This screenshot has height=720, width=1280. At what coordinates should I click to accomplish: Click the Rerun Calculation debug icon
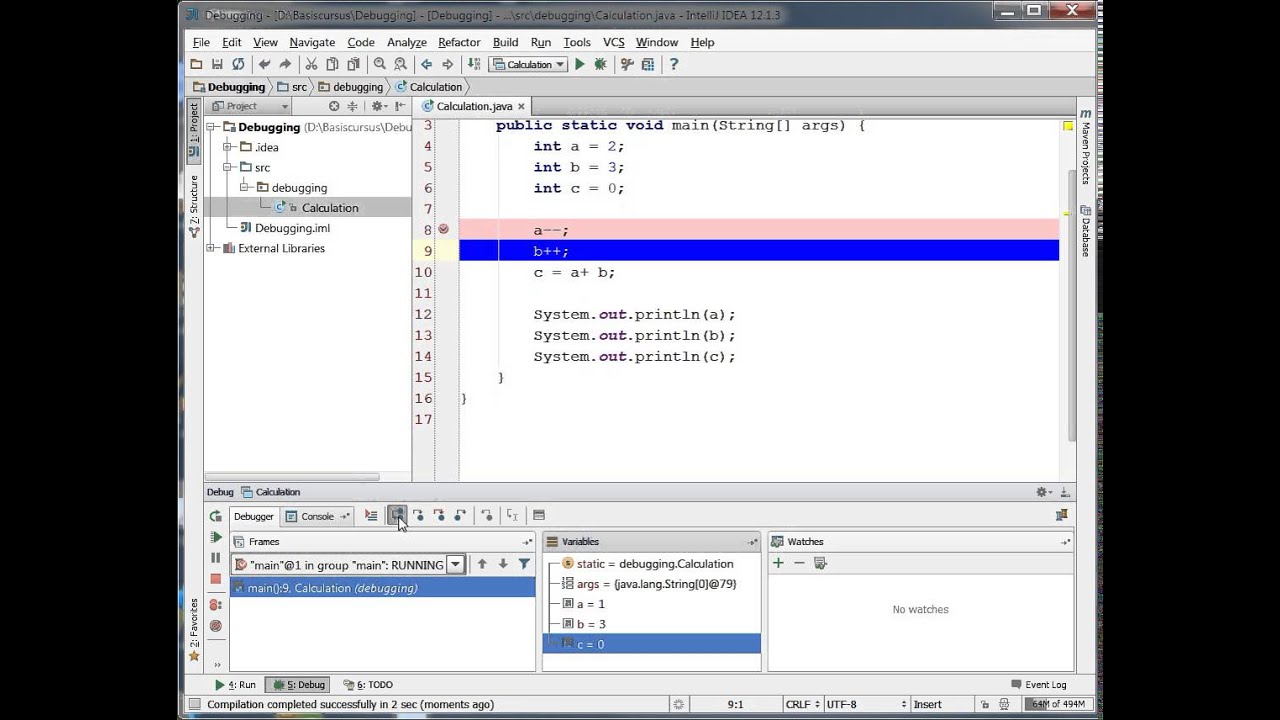tap(215, 516)
